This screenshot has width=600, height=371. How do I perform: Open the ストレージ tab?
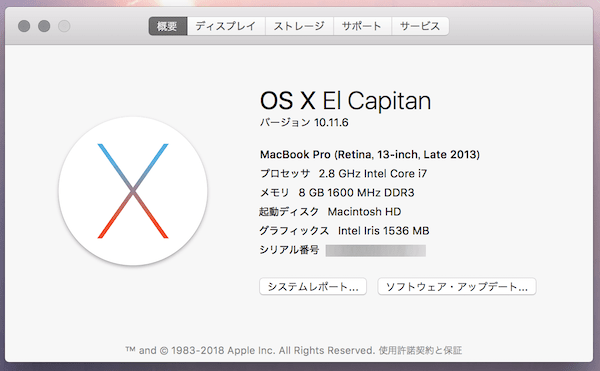299,26
